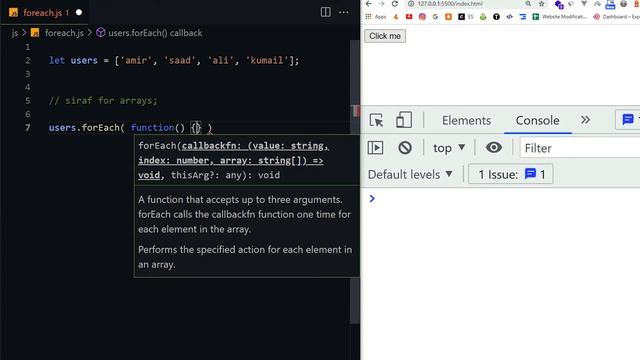Image resolution: width=640 pixels, height=360 pixels.
Task: Open the red YouTube bookmark icon
Action: pos(409,17)
